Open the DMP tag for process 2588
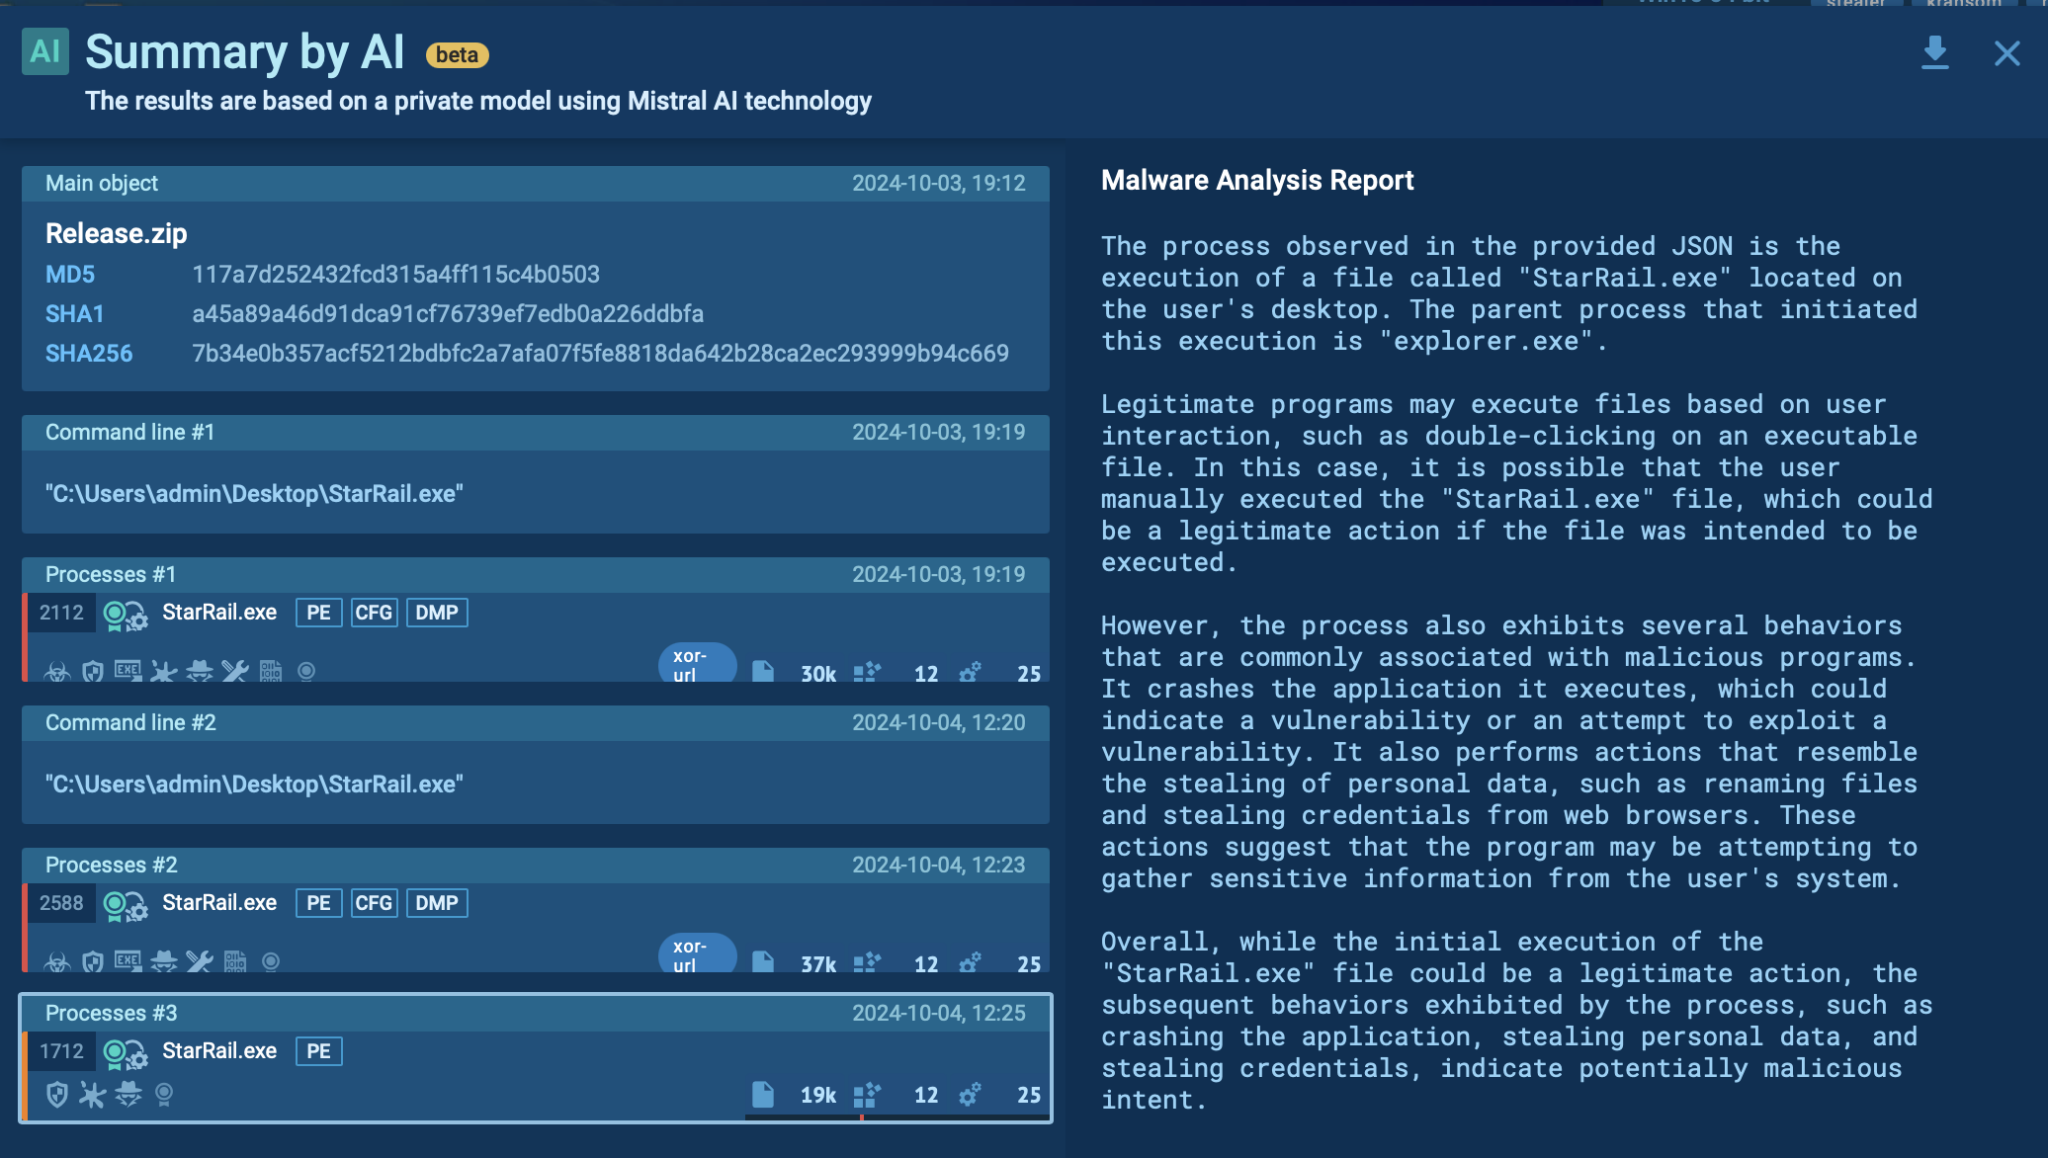The image size is (2048, 1158). coord(437,903)
